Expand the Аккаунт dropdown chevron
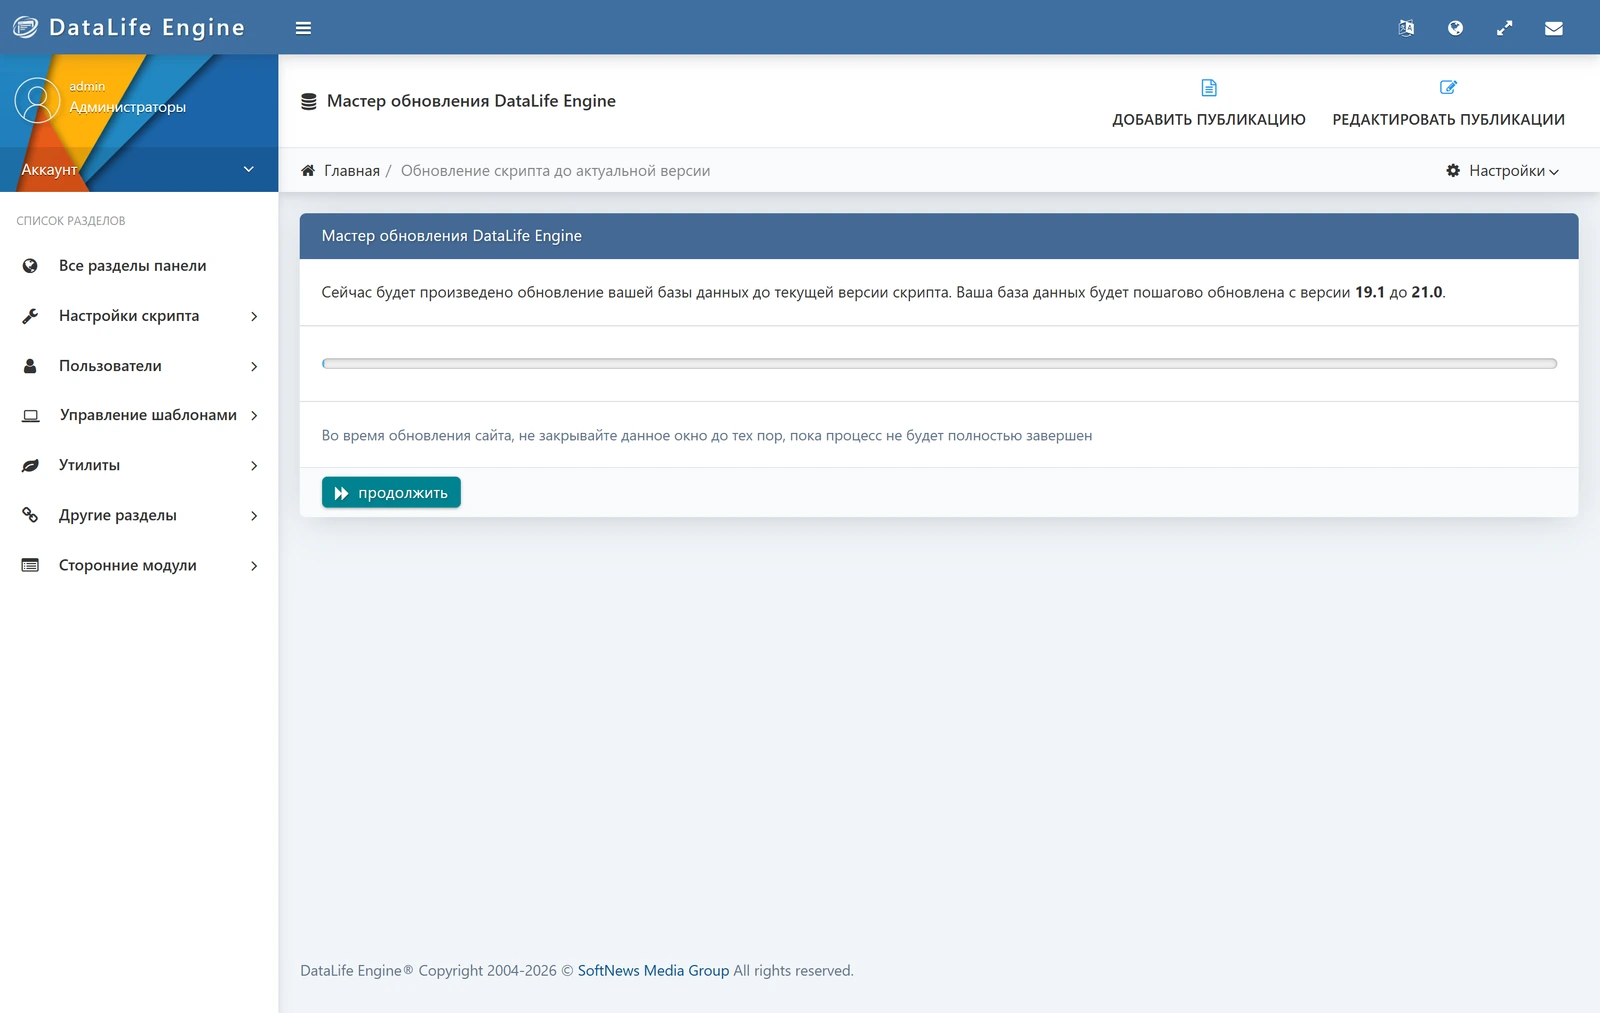 click(249, 169)
